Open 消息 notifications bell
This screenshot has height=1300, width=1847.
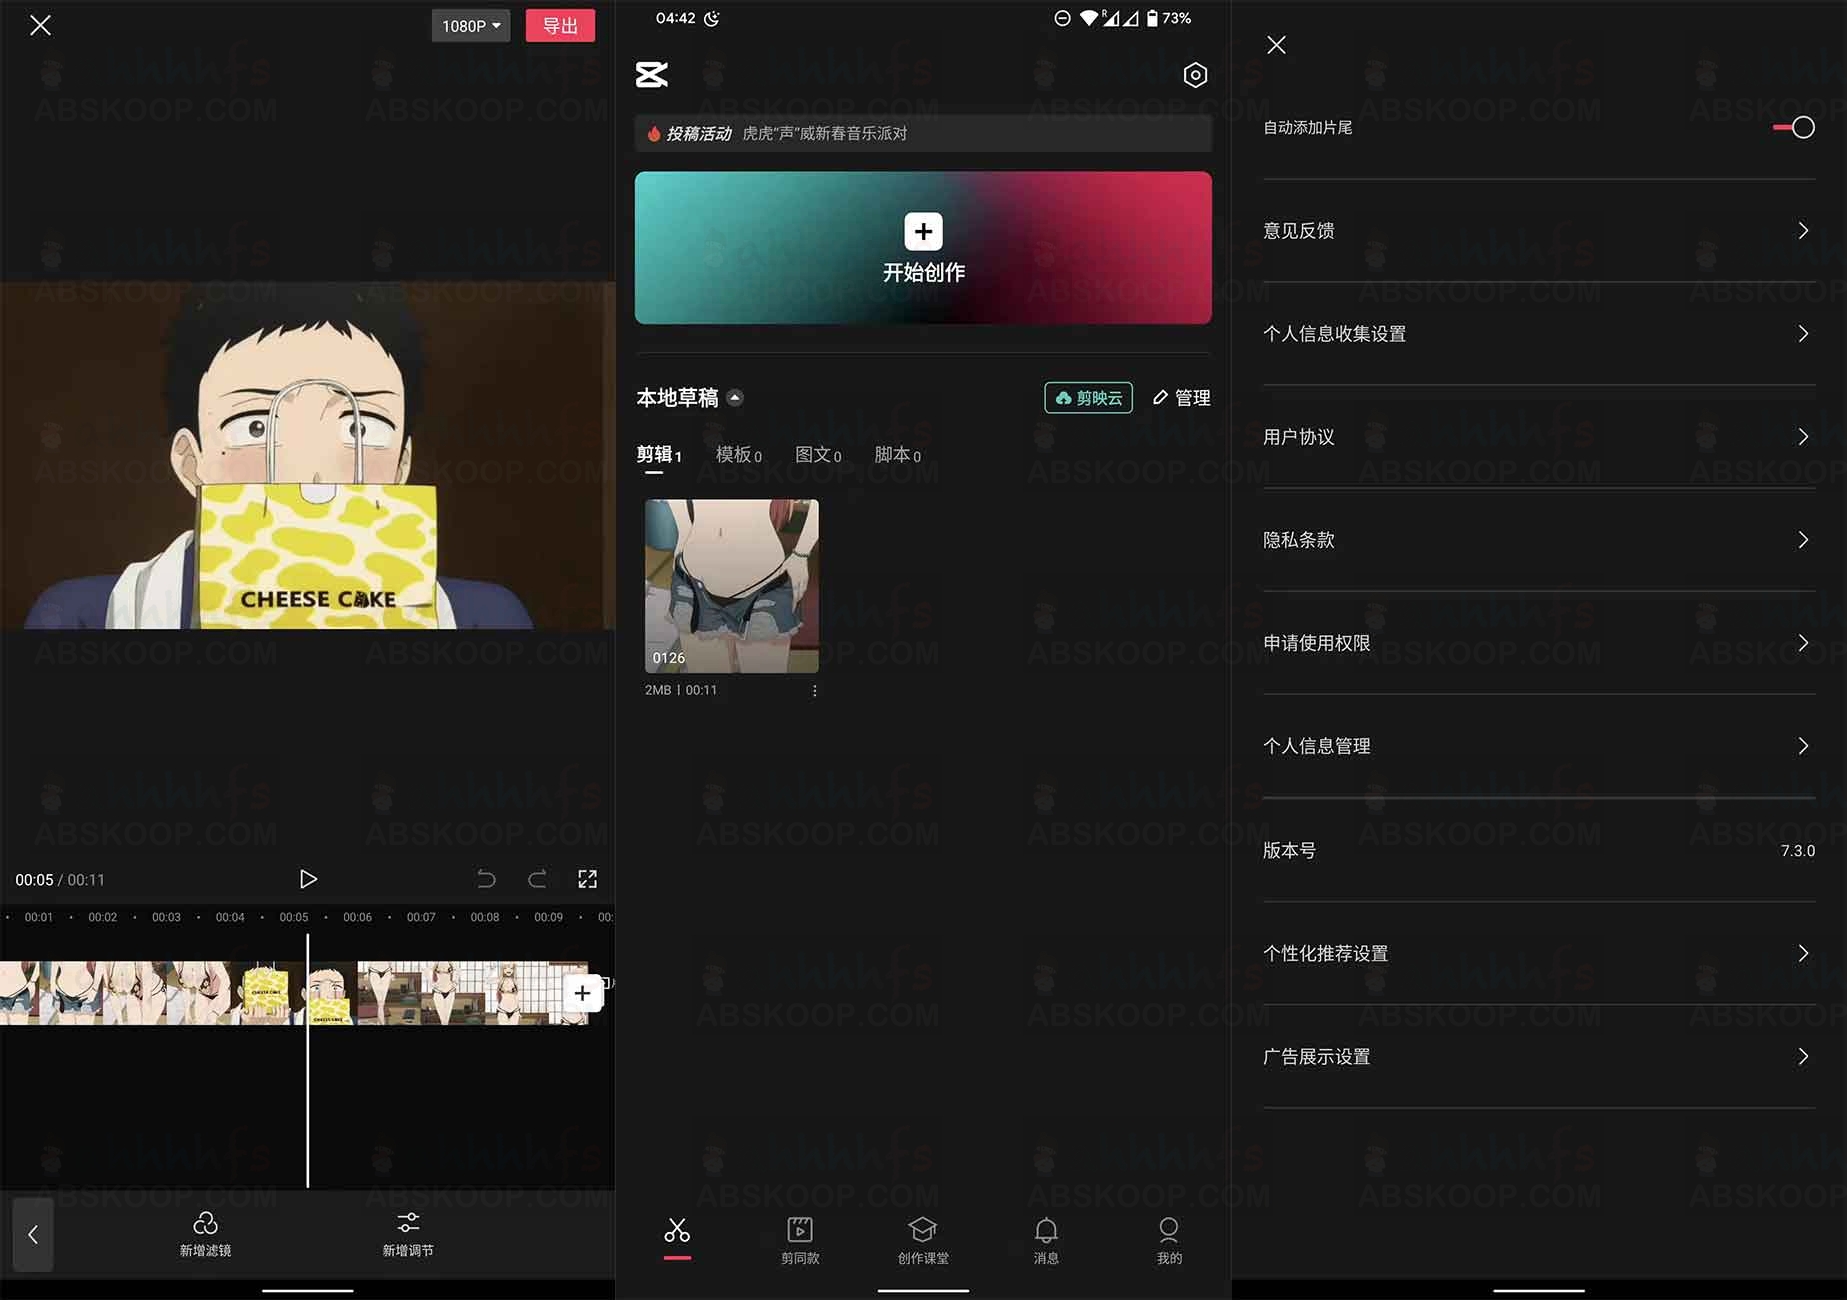[1046, 1241]
